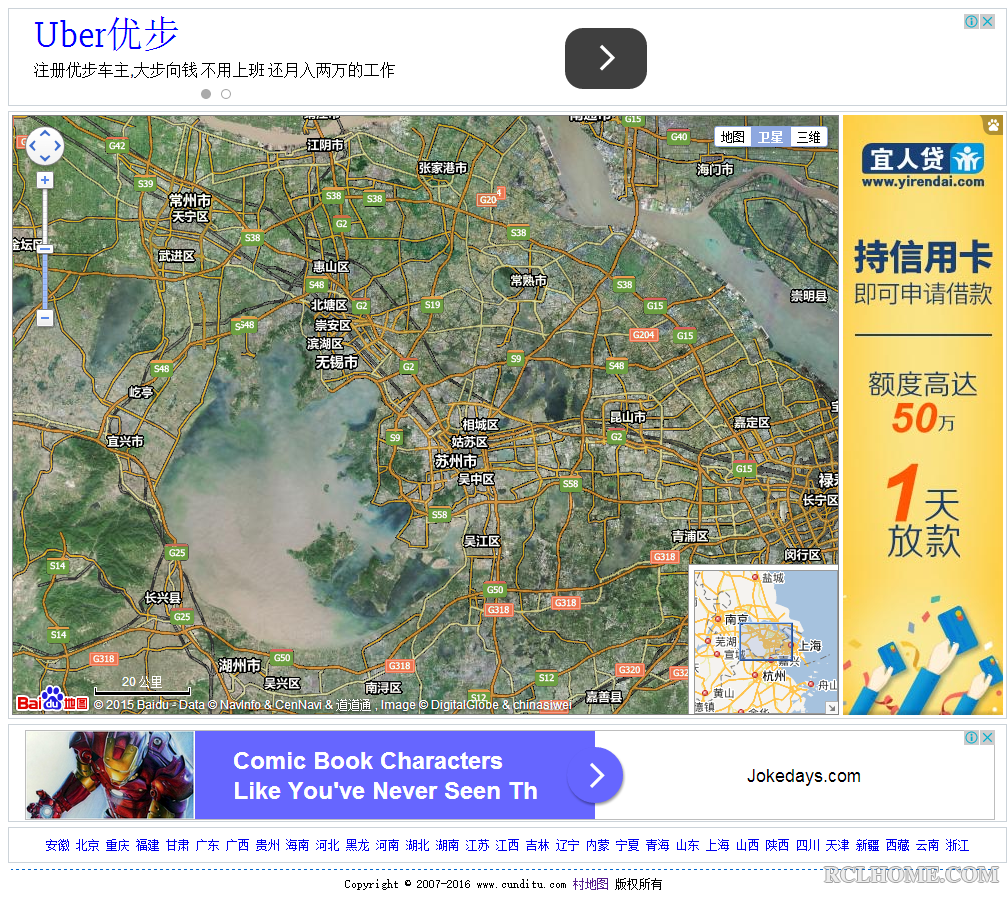Screen dimensions: 1007x899
Task: Open the 新疆 province link
Action: (867, 845)
